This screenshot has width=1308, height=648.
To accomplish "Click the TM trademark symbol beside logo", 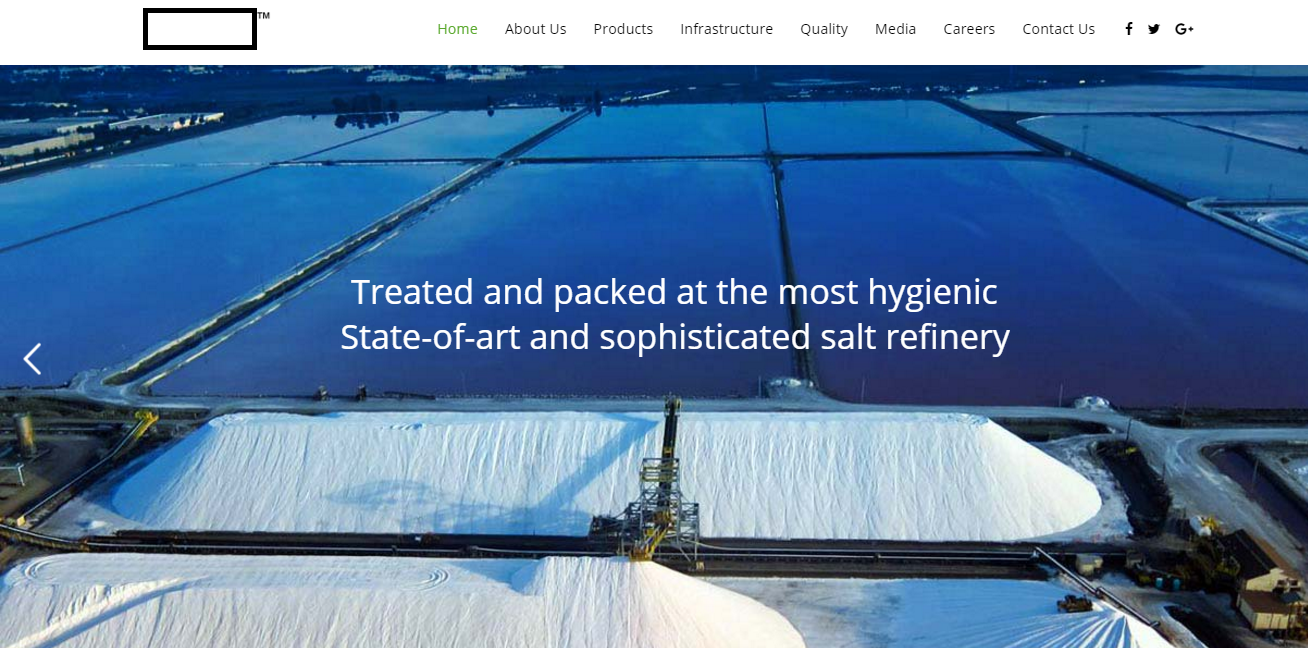I will (x=264, y=16).
